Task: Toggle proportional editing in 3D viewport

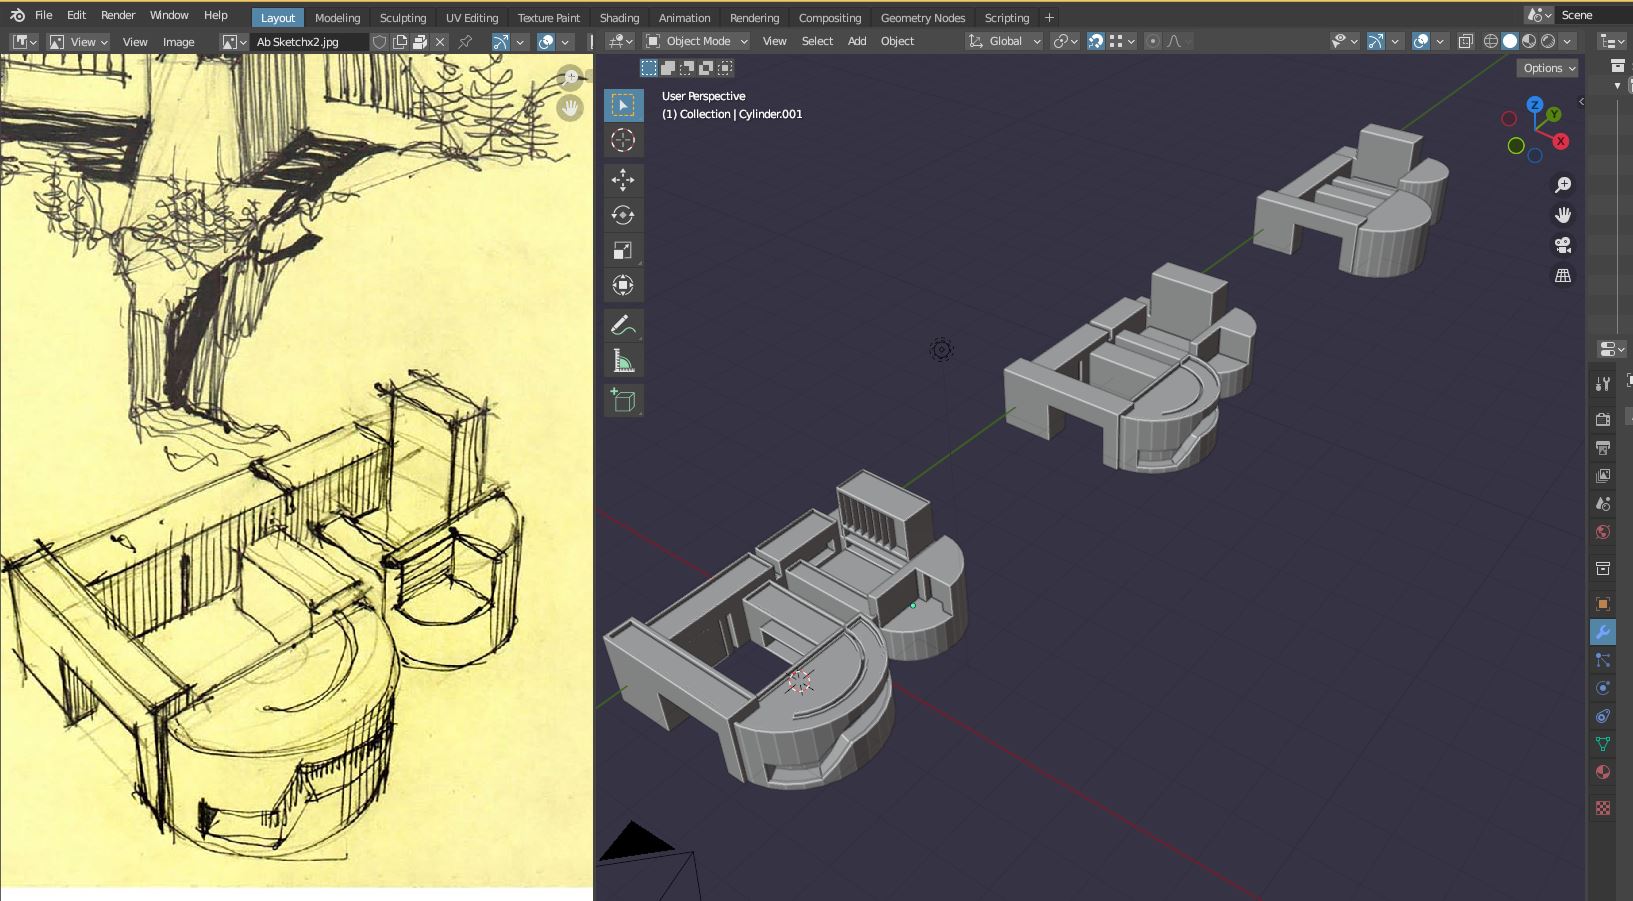Action: 1153,41
